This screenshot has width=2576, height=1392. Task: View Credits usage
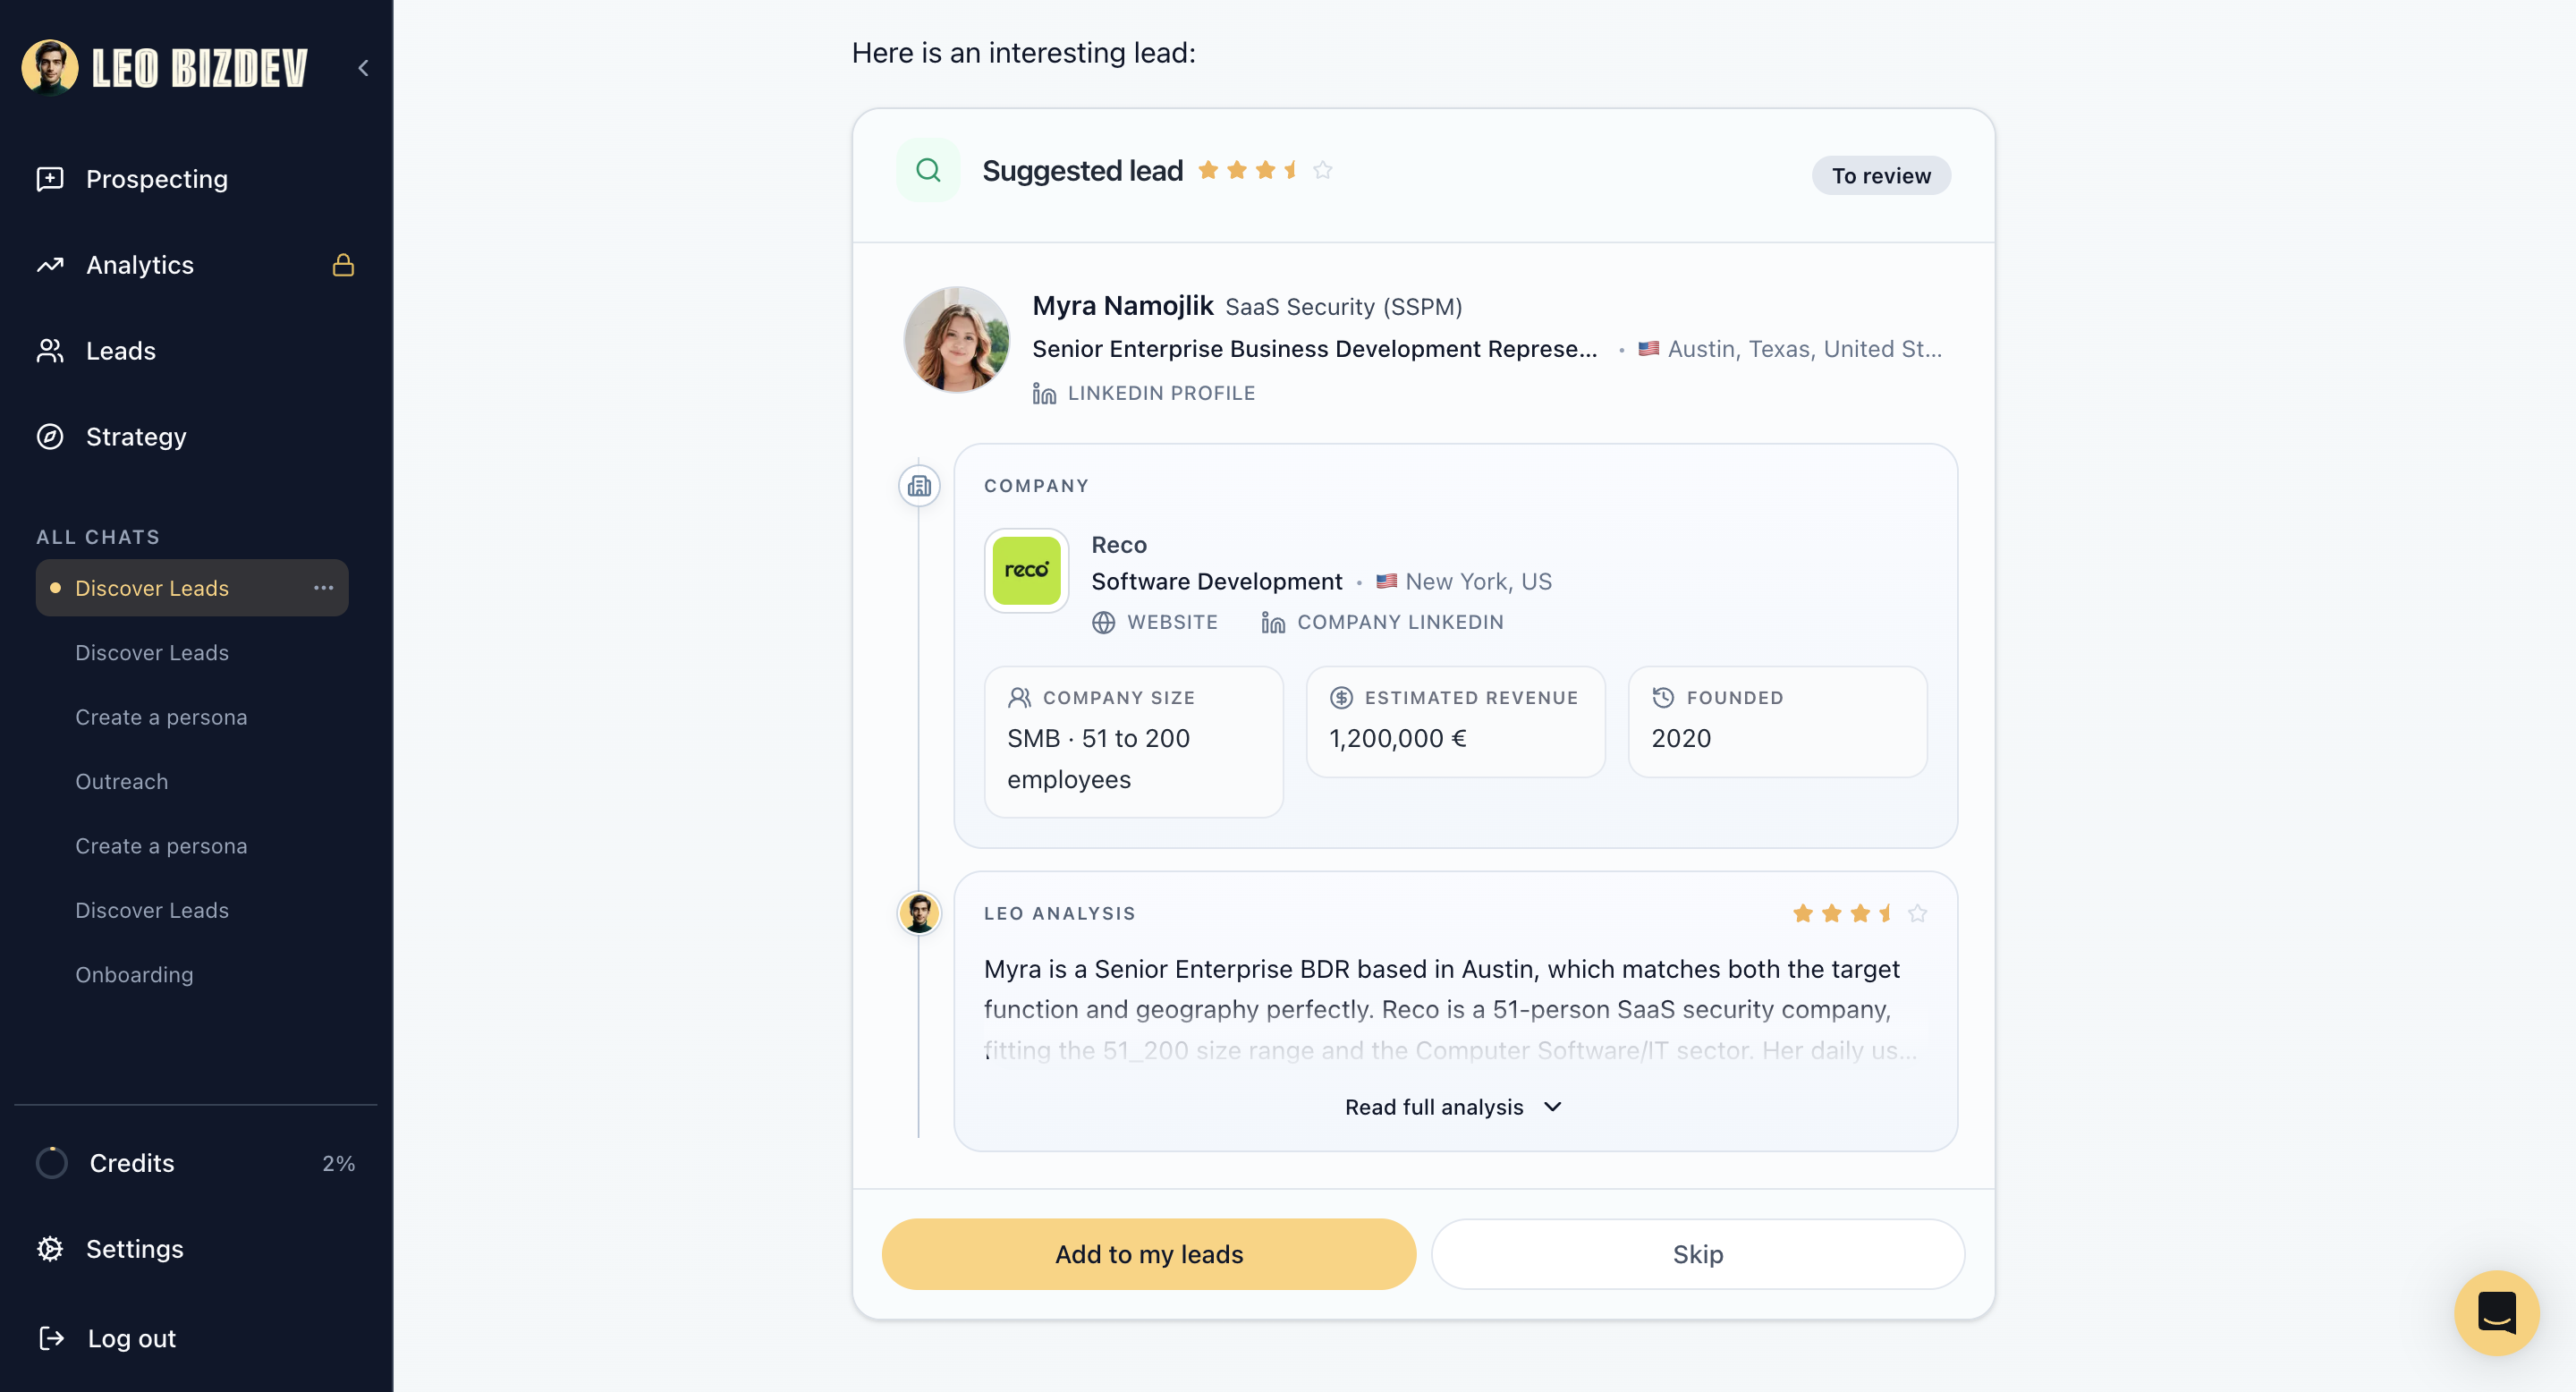point(195,1163)
